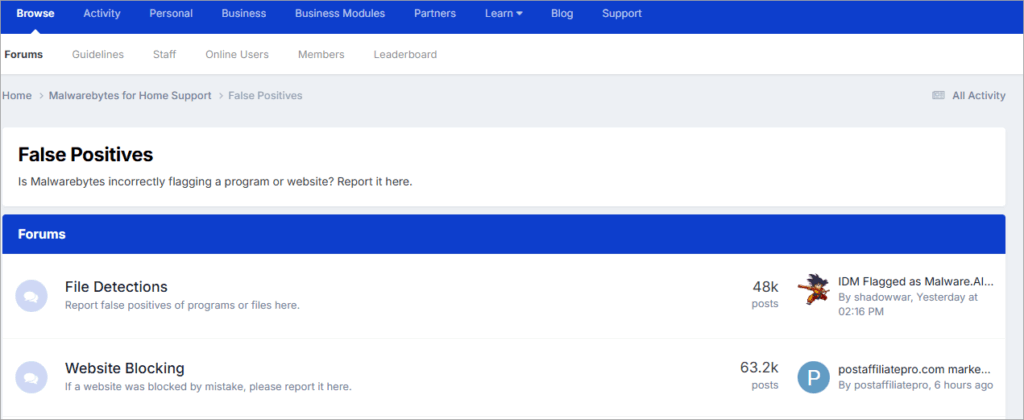Select the Browse tab
This screenshot has height=420, width=1024.
click(x=35, y=13)
